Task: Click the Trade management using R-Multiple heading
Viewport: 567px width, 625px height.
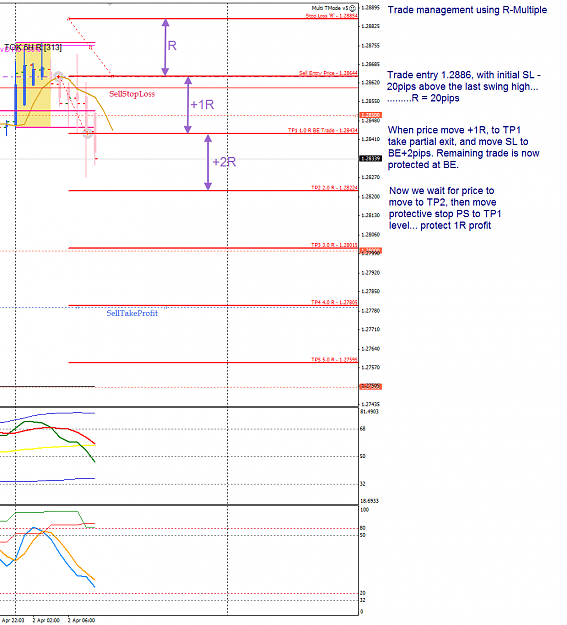Action: coord(467,10)
